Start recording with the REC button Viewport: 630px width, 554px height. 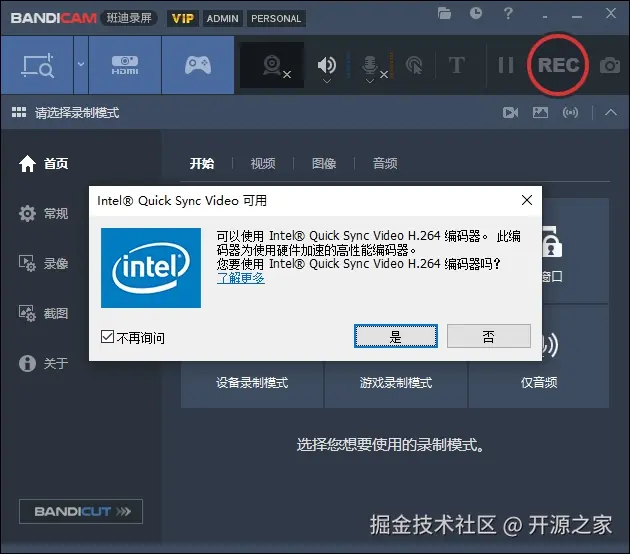click(x=558, y=65)
